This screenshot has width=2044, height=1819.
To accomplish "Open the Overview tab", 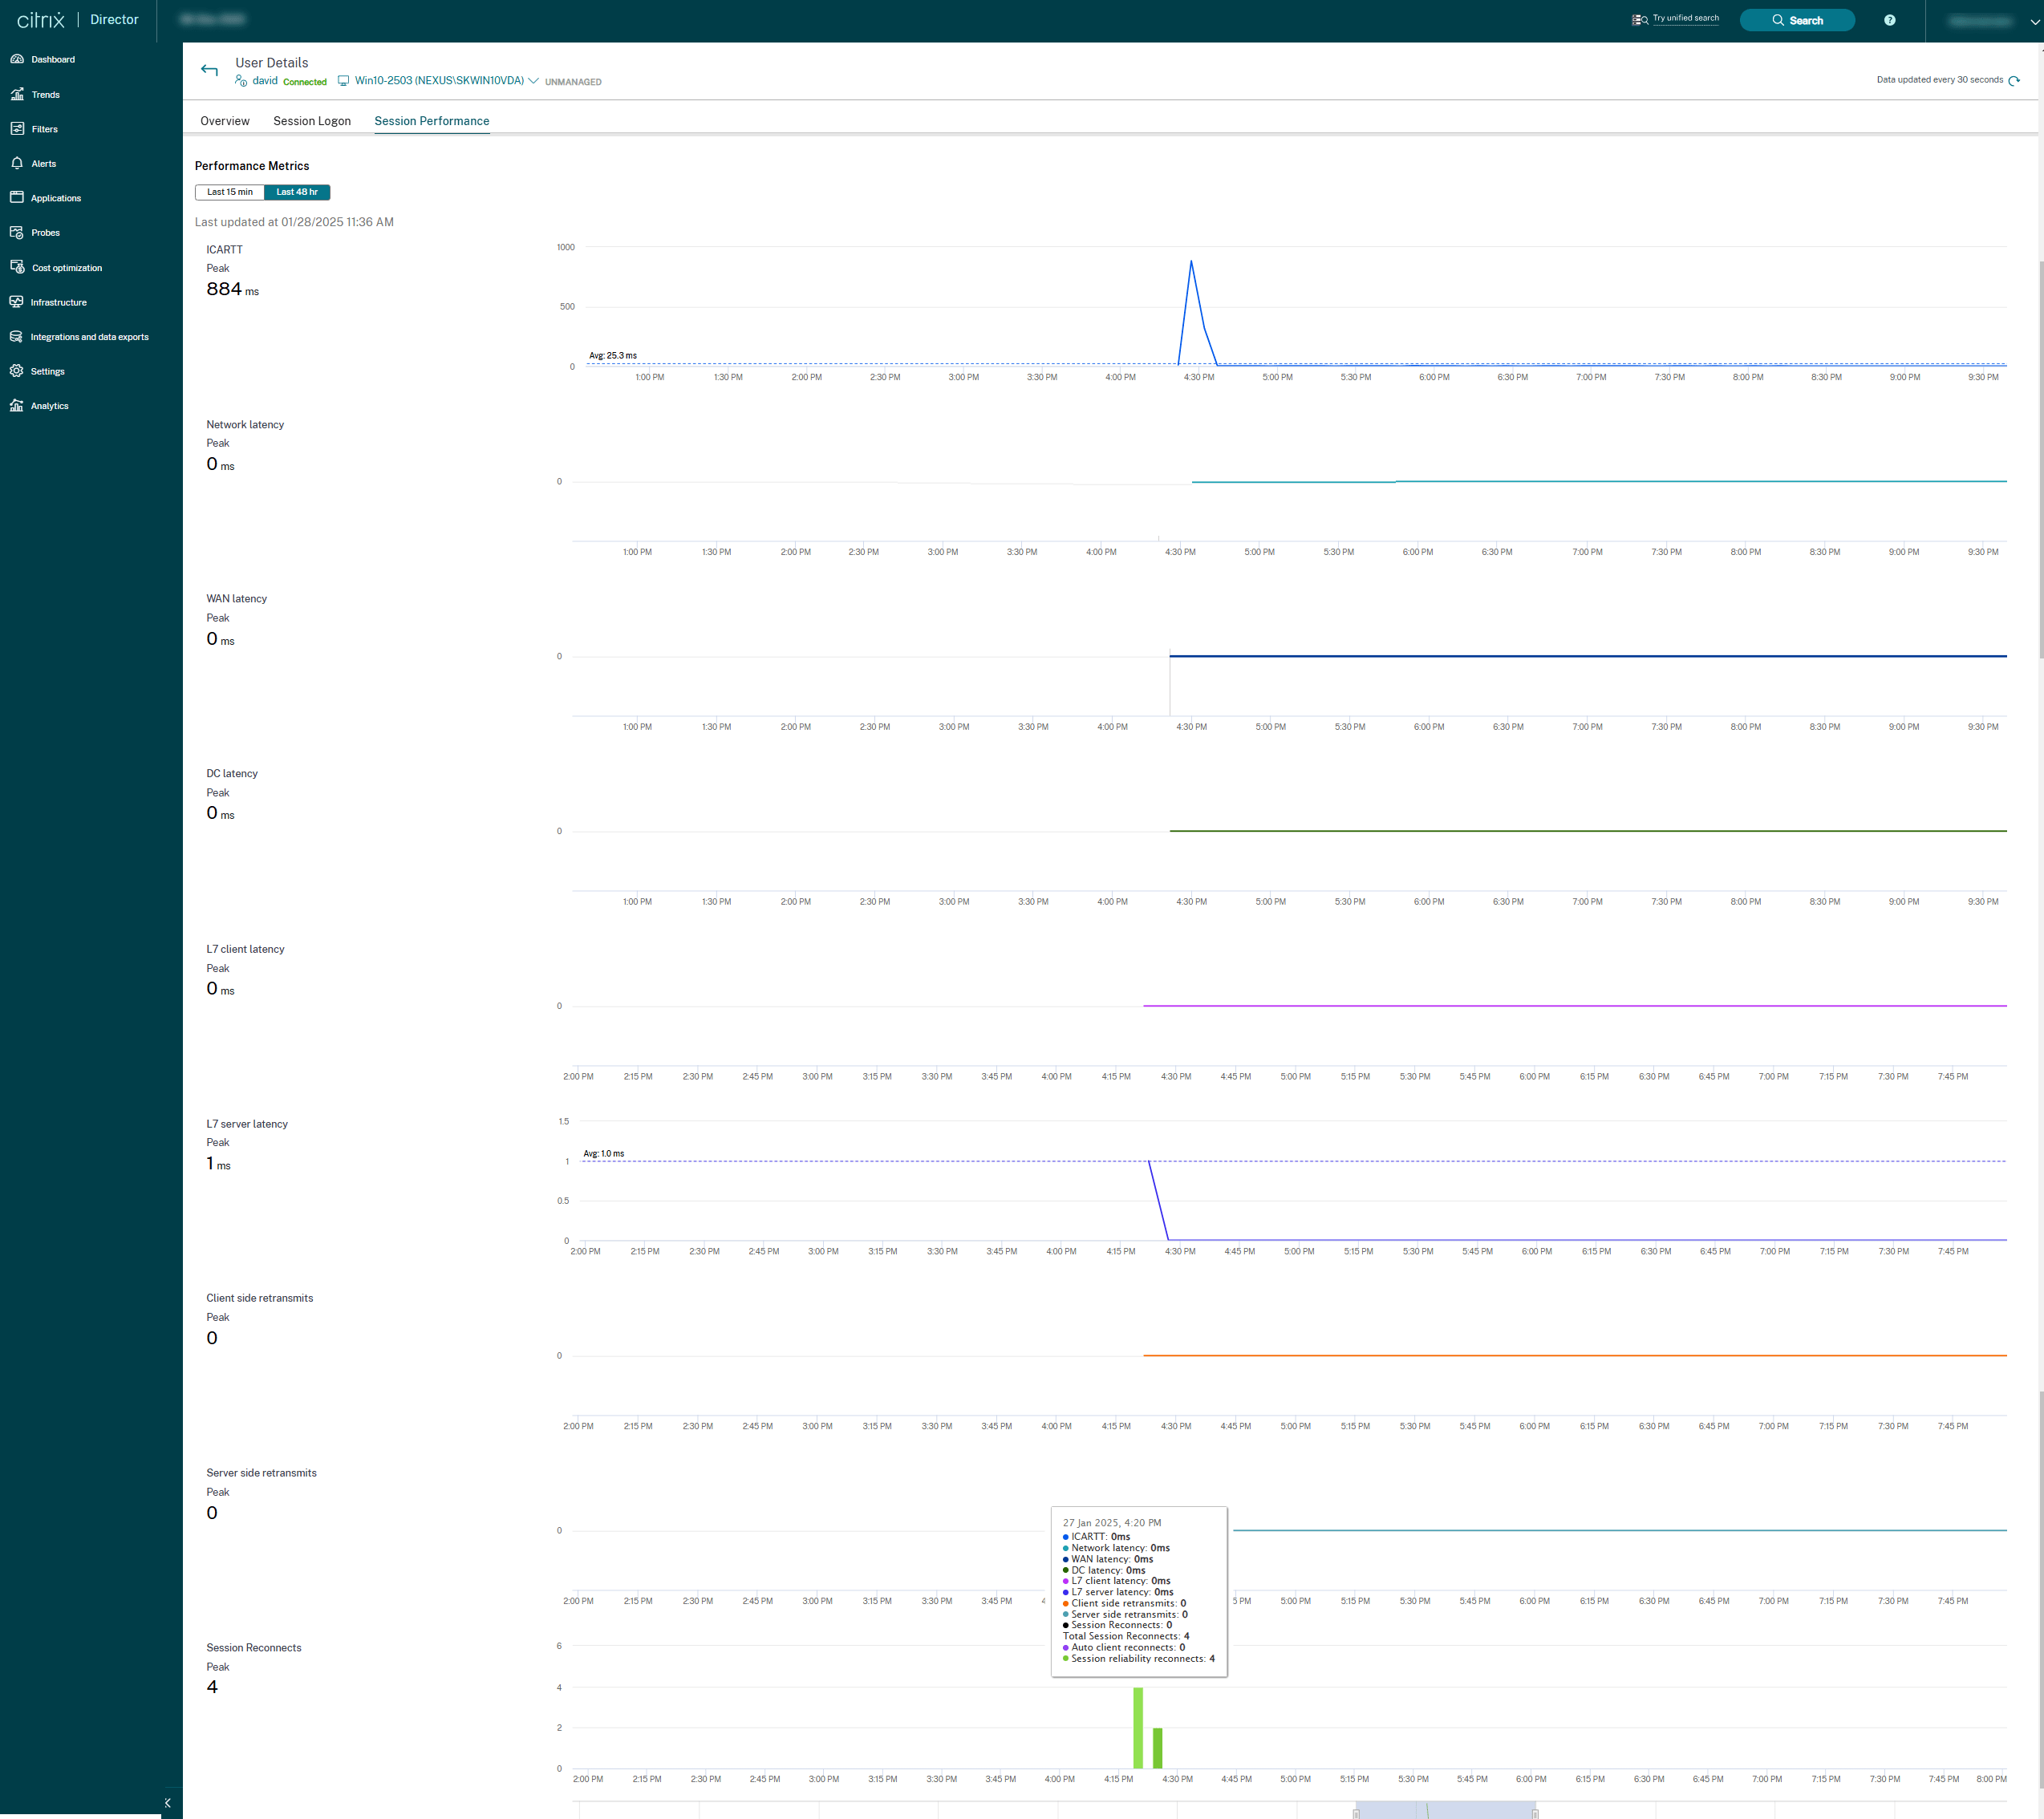I will tap(224, 121).
